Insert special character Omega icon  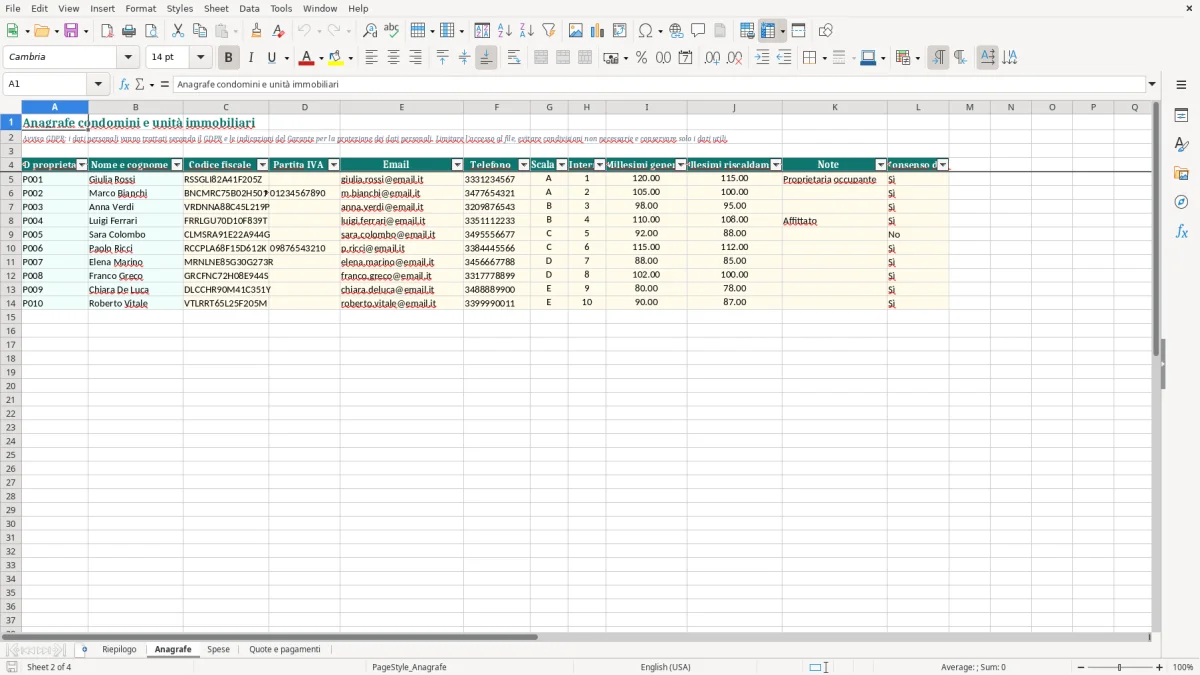pos(646,31)
